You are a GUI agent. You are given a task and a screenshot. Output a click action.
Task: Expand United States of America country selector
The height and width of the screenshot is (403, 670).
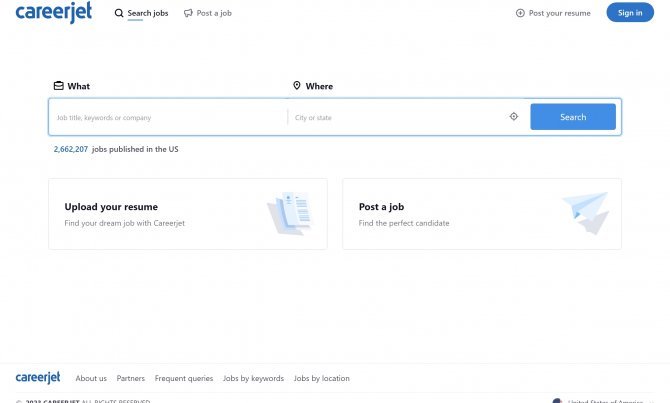coord(602,401)
